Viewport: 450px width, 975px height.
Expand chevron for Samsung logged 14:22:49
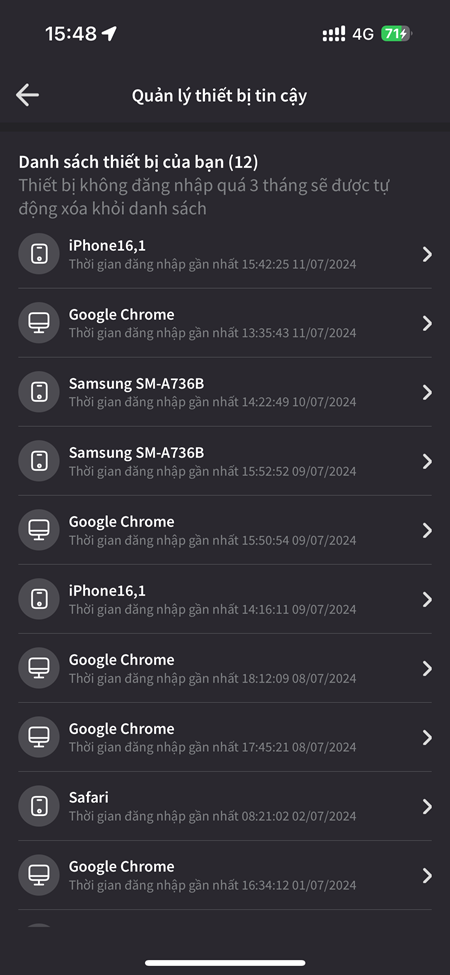click(x=427, y=392)
